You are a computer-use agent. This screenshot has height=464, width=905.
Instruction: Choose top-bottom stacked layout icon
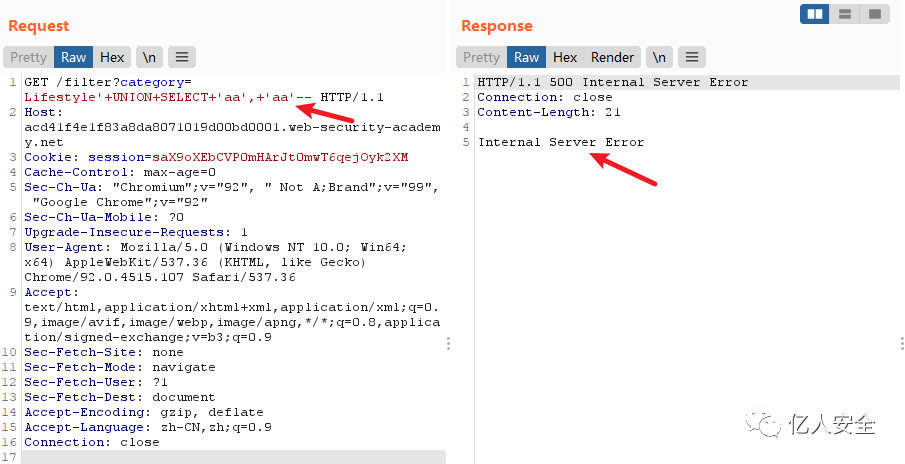(x=845, y=14)
